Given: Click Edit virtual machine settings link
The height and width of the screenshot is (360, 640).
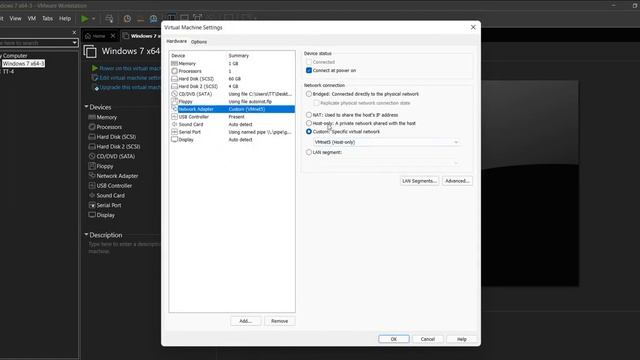Looking at the screenshot, I should pyautogui.click(x=130, y=78).
